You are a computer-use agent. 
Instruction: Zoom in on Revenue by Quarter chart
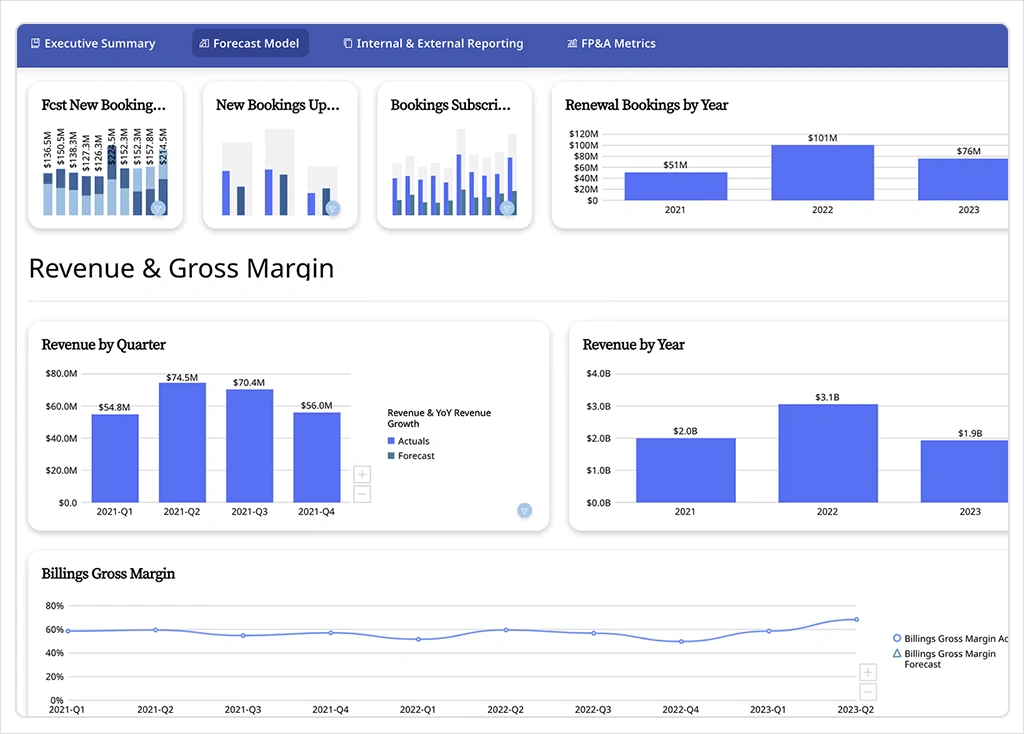coord(362,475)
